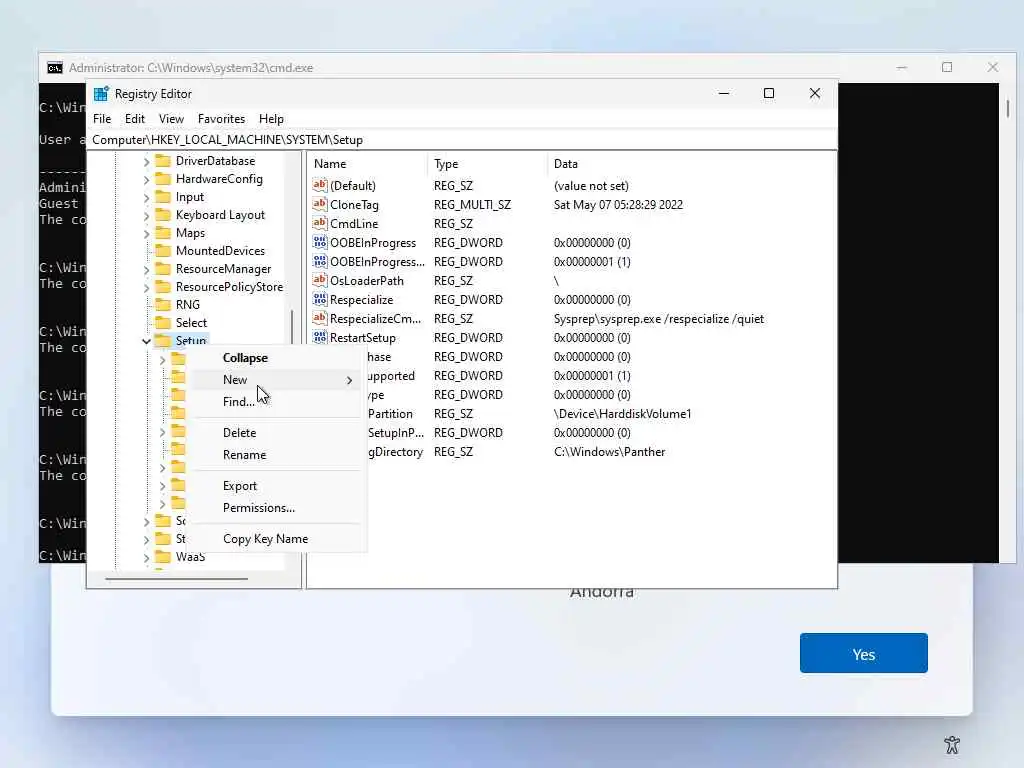Maximize the Registry Editor window
The width and height of the screenshot is (1024, 768).
(x=769, y=93)
